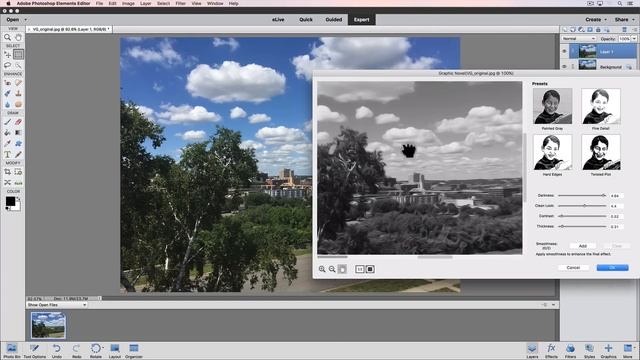The width and height of the screenshot is (640, 360).
Task: Select the Pencil tool
Action: coord(18,154)
